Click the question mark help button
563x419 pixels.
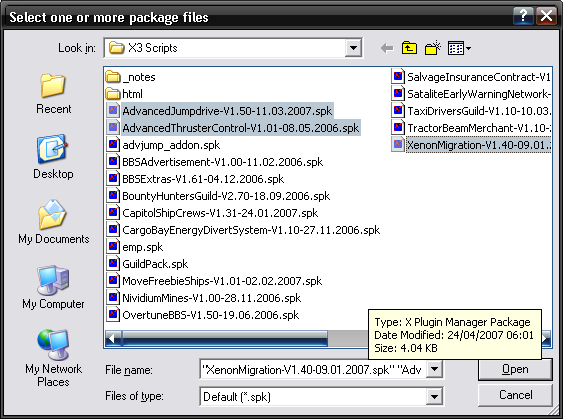tap(524, 16)
